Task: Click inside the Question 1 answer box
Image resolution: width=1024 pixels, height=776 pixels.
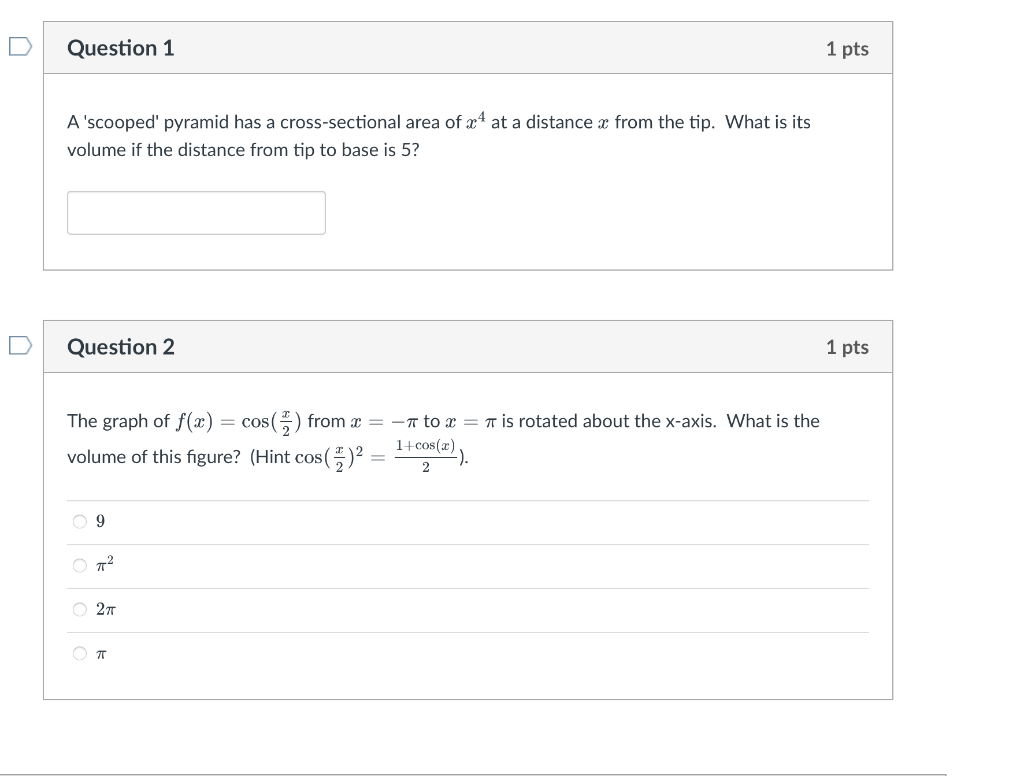Action: [196, 212]
